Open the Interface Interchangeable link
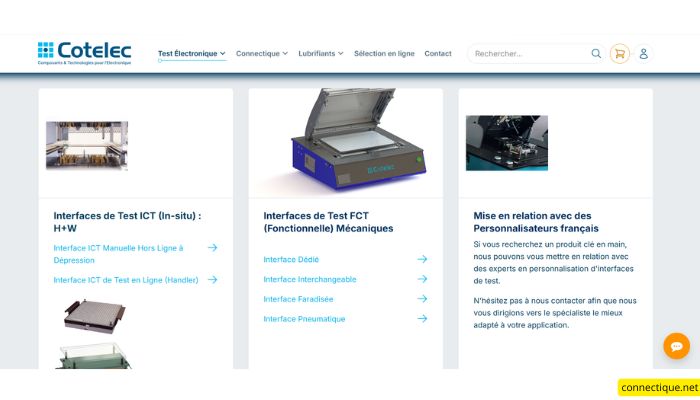This screenshot has height=400, width=700. (310, 279)
